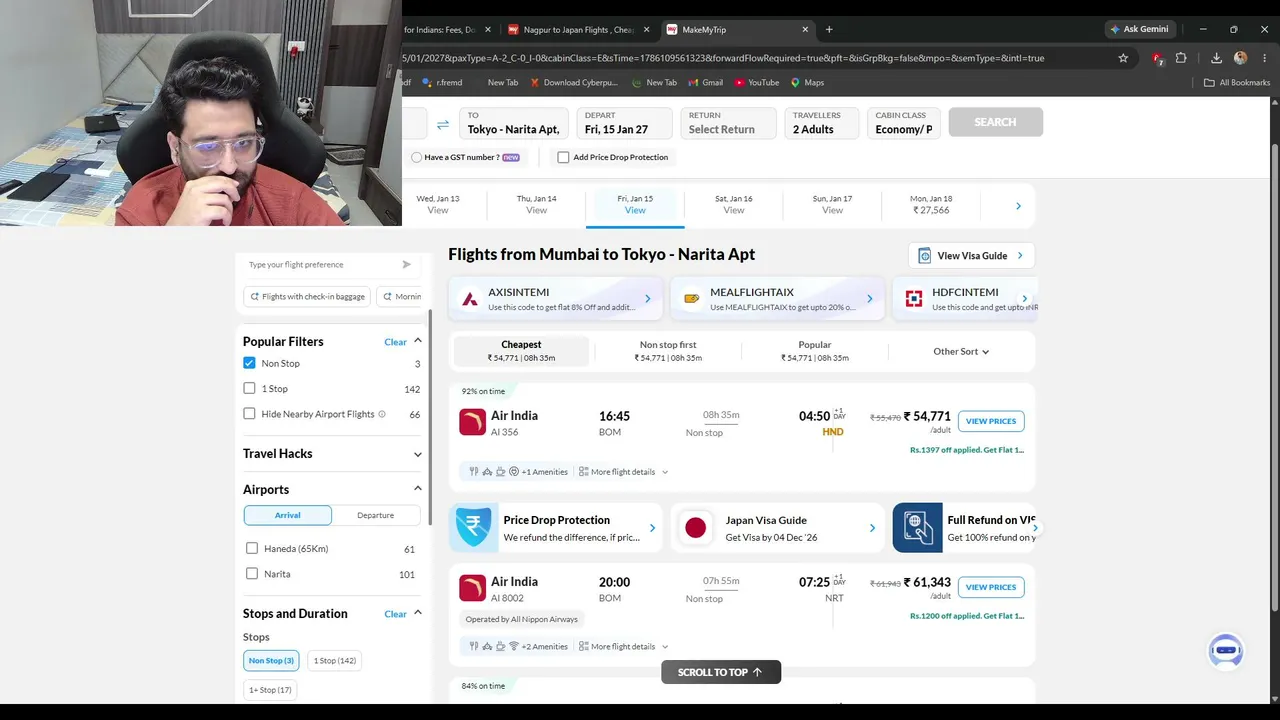Open the Maps bookmark

(x=808, y=83)
